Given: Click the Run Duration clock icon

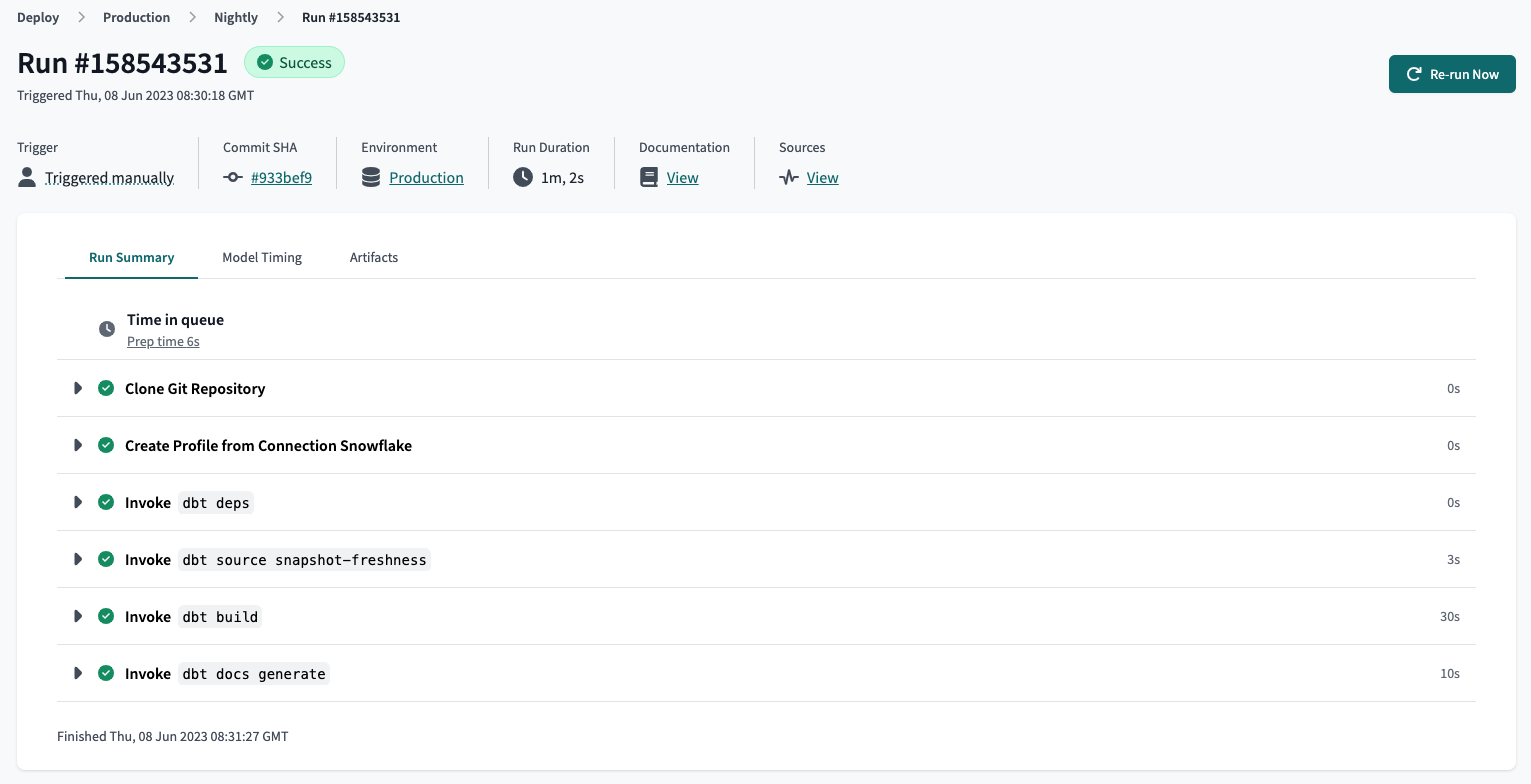Looking at the screenshot, I should coord(522,177).
